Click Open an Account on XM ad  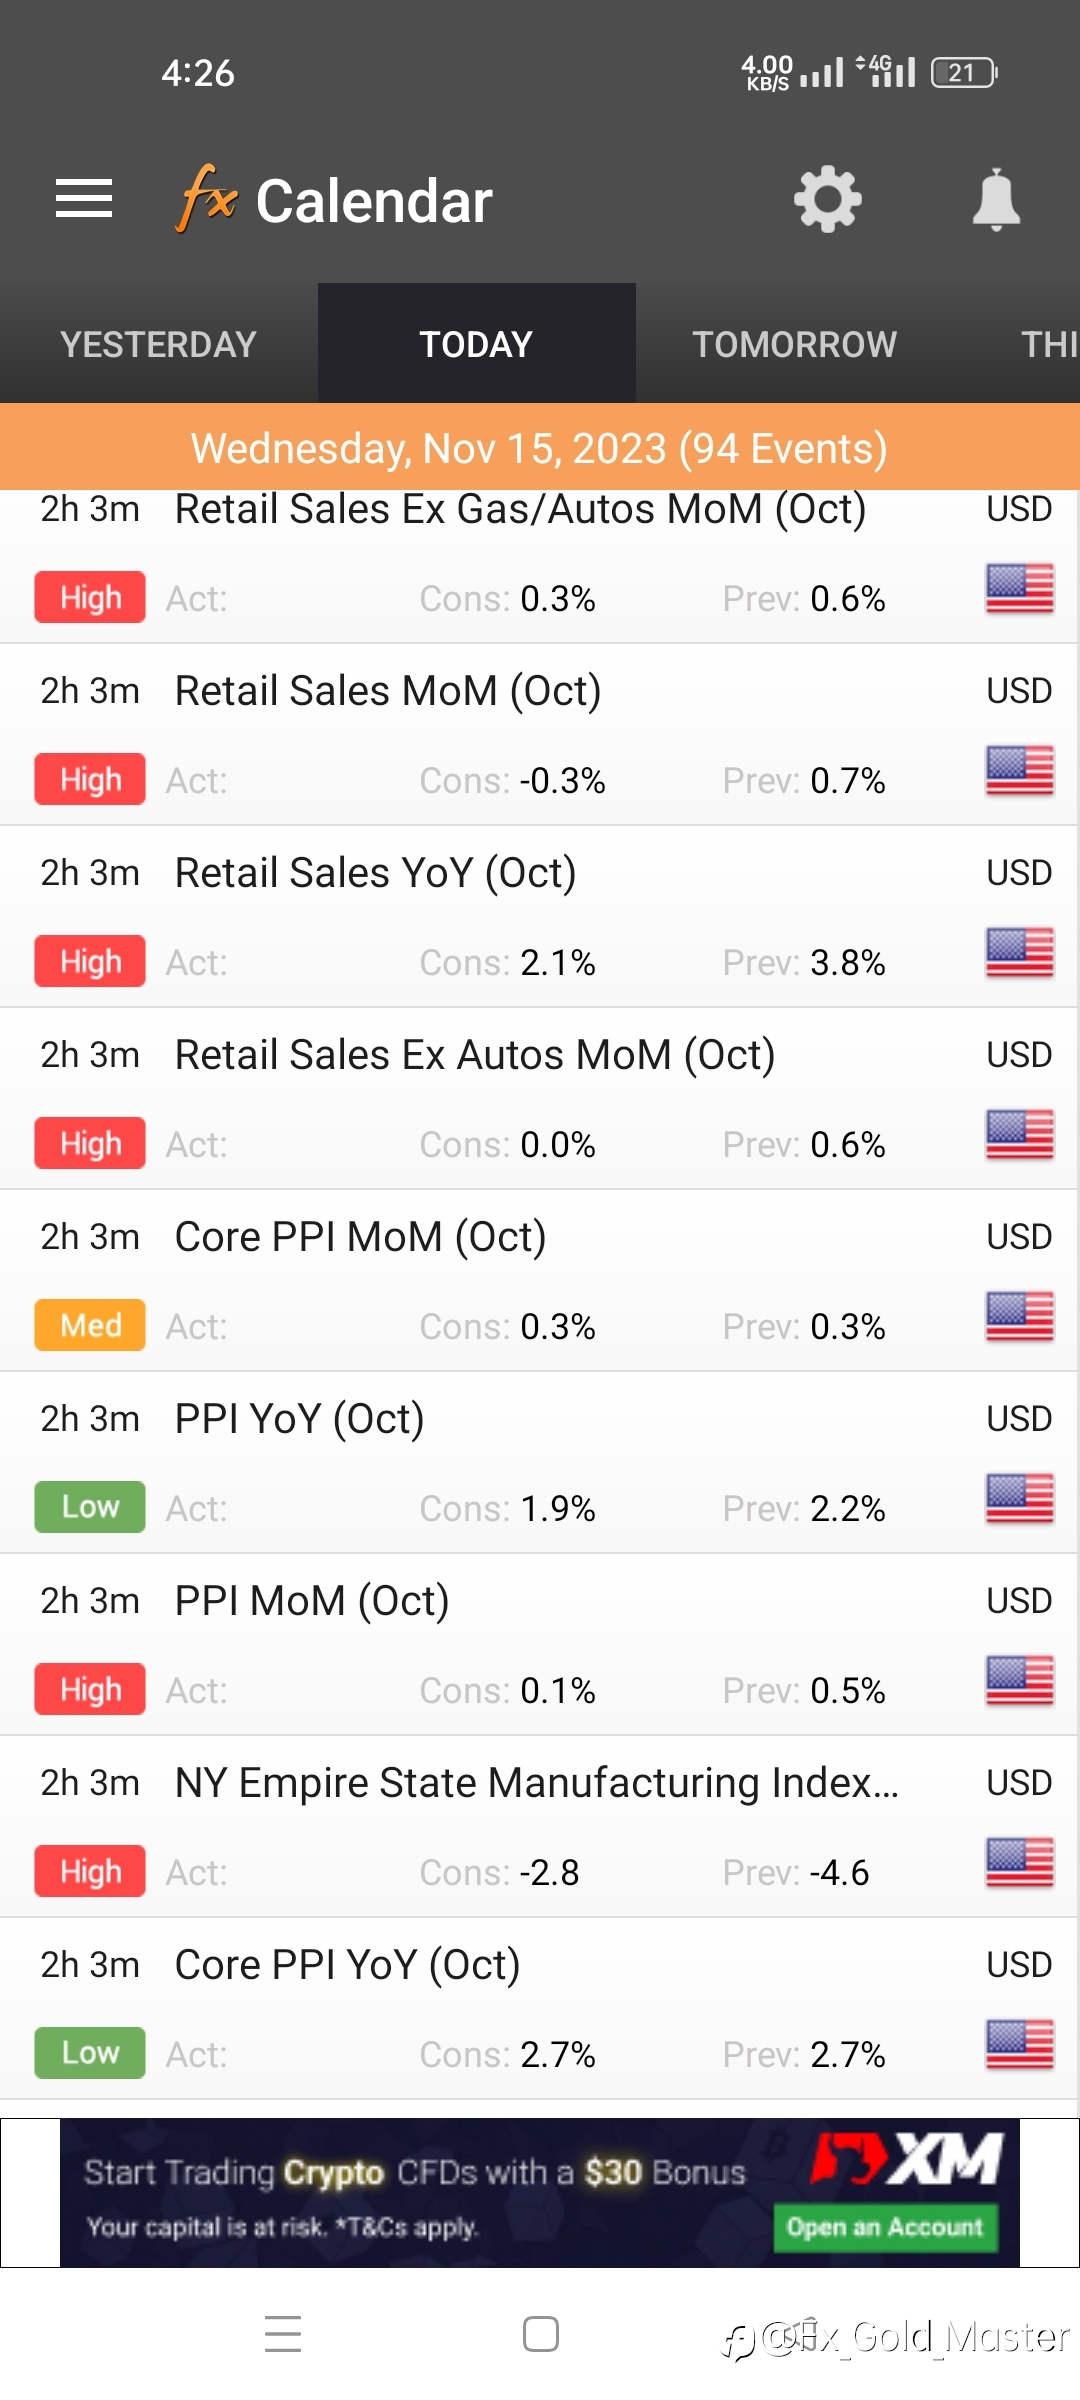point(885,2227)
